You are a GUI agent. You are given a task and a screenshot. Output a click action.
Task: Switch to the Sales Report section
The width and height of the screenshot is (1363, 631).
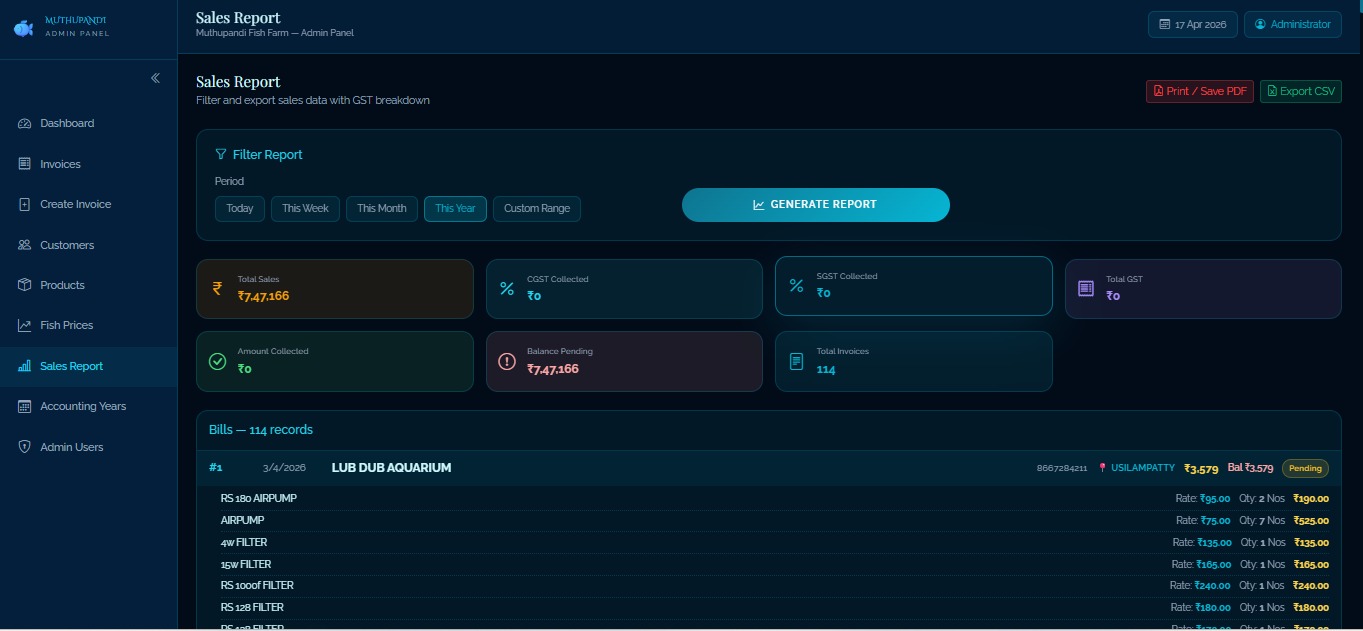[71, 365]
